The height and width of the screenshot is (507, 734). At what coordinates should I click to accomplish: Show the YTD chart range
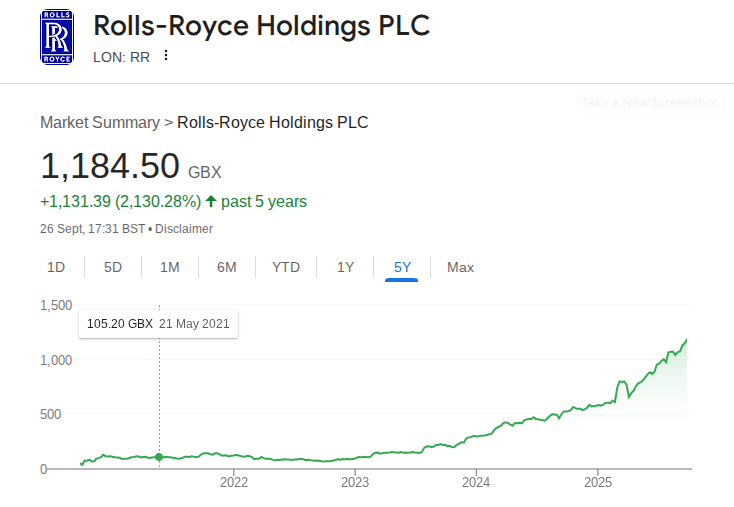click(x=286, y=267)
